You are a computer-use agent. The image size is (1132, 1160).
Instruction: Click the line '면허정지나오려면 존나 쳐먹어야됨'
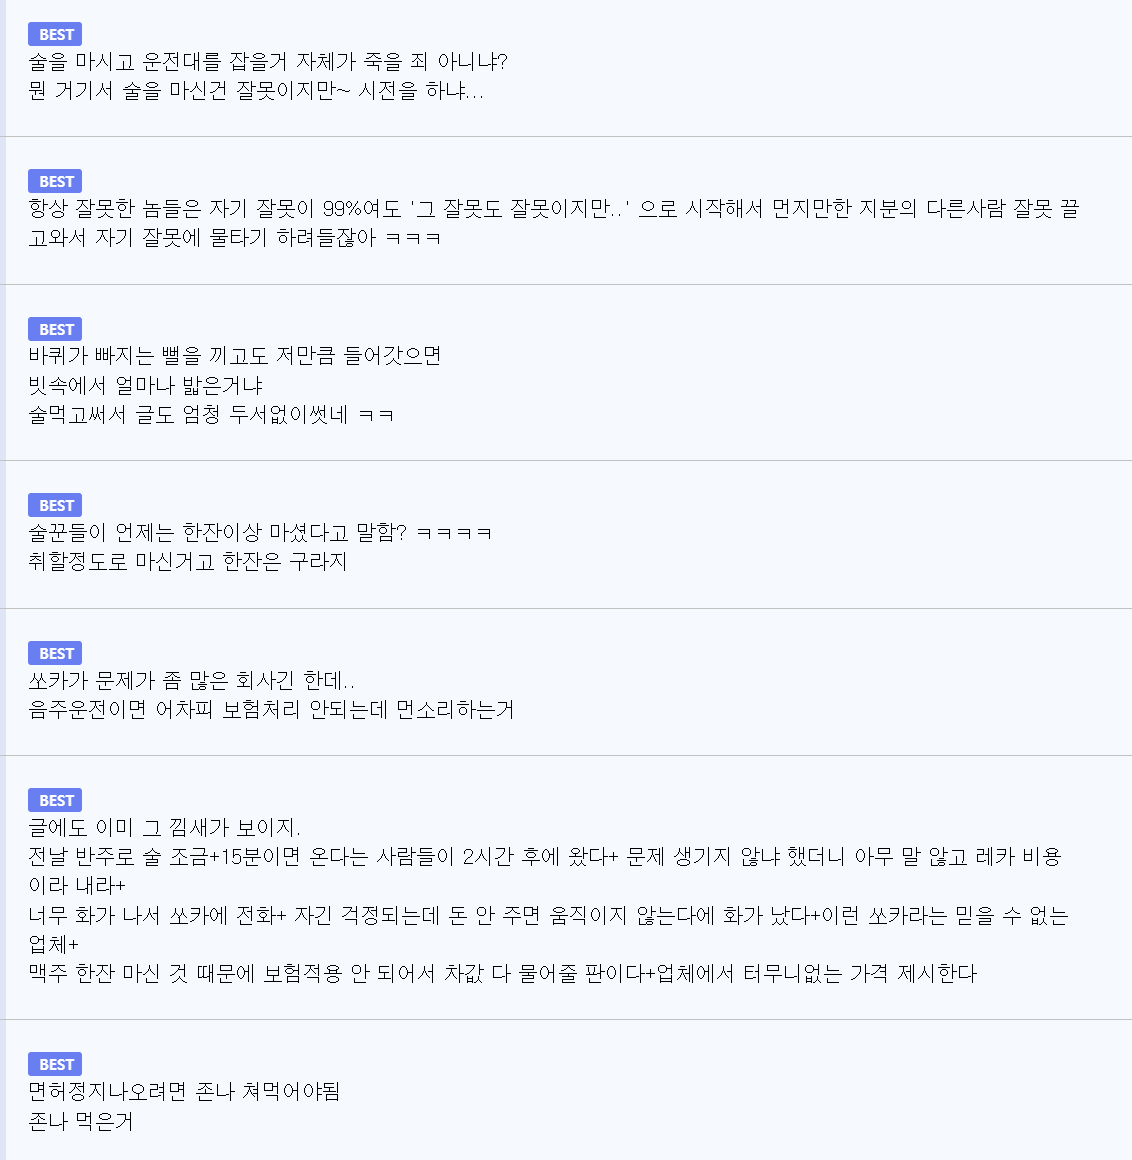coord(185,1092)
